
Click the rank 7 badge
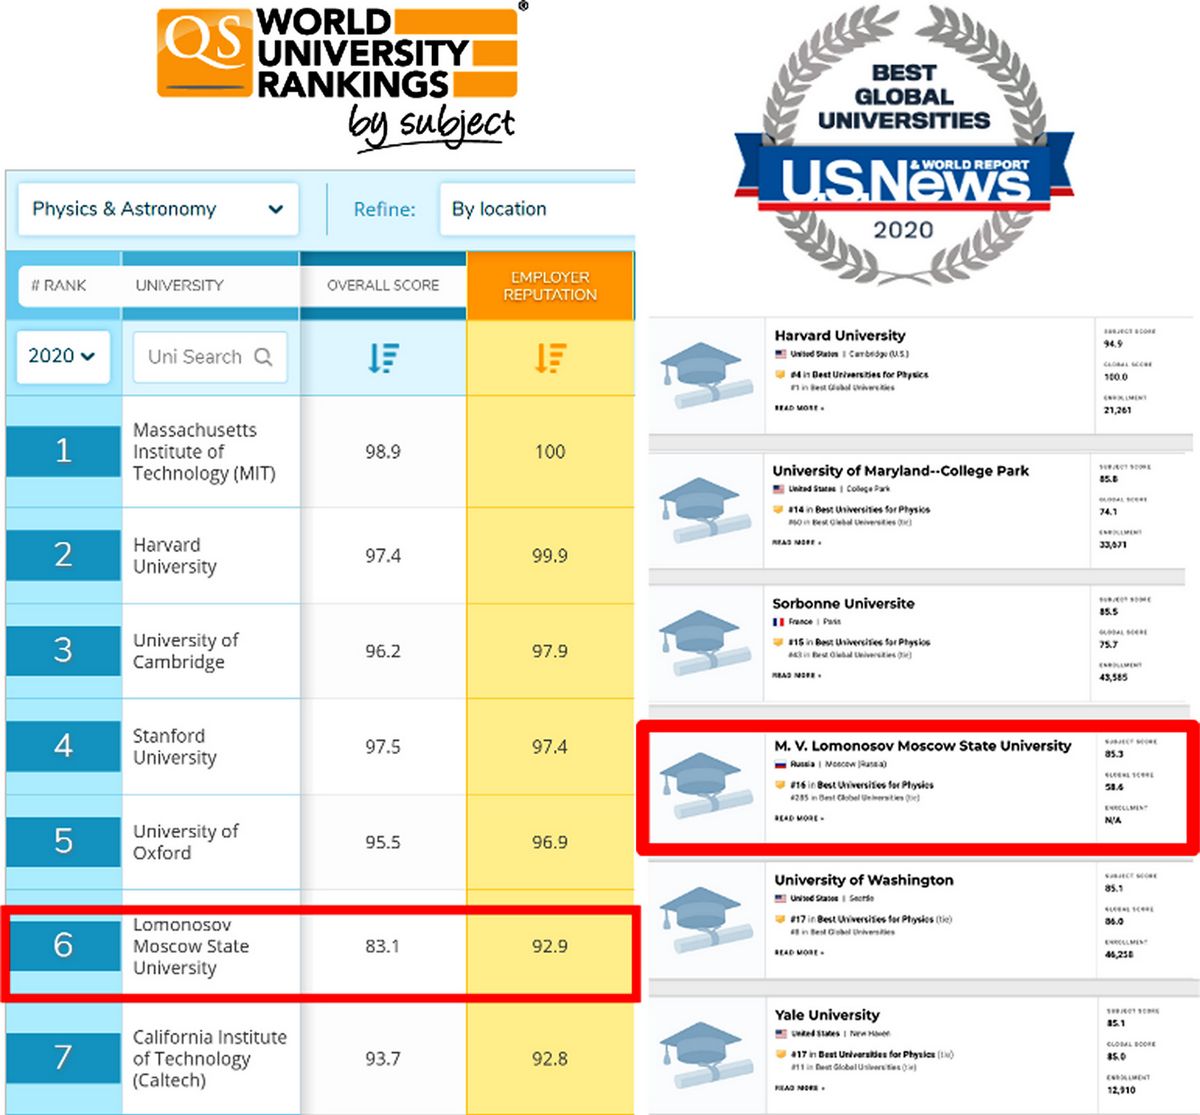63,1057
